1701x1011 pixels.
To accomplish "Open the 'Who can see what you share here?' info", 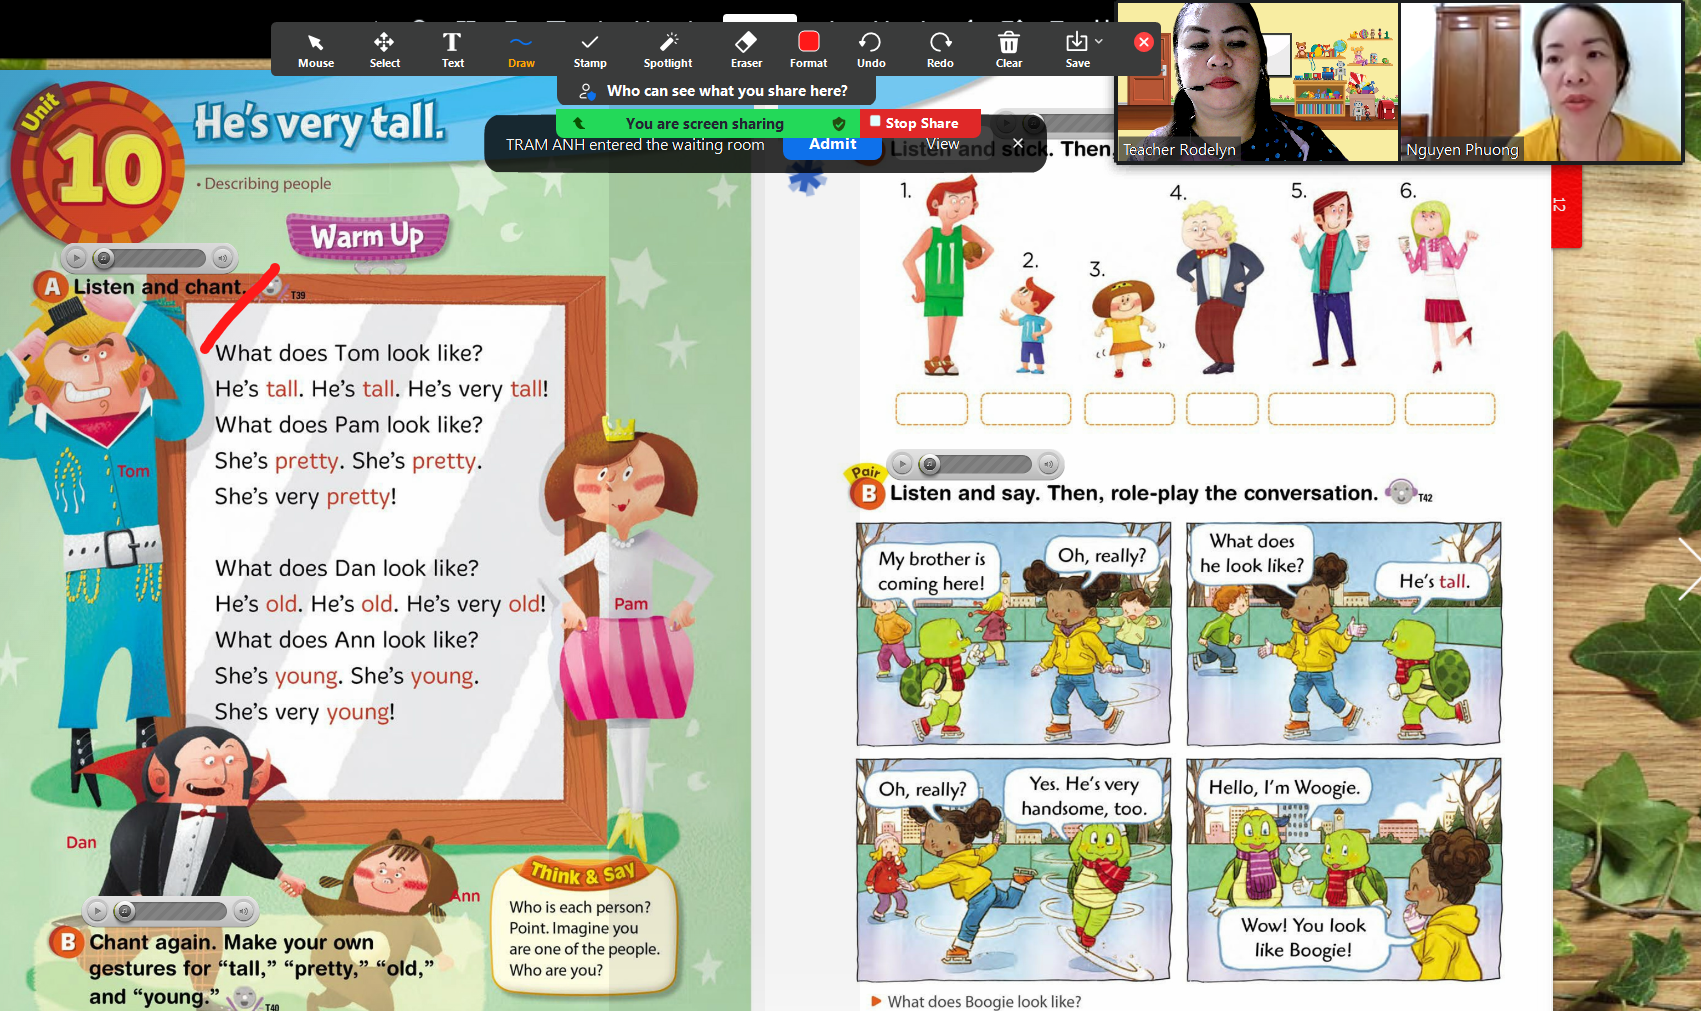I will [x=716, y=91].
